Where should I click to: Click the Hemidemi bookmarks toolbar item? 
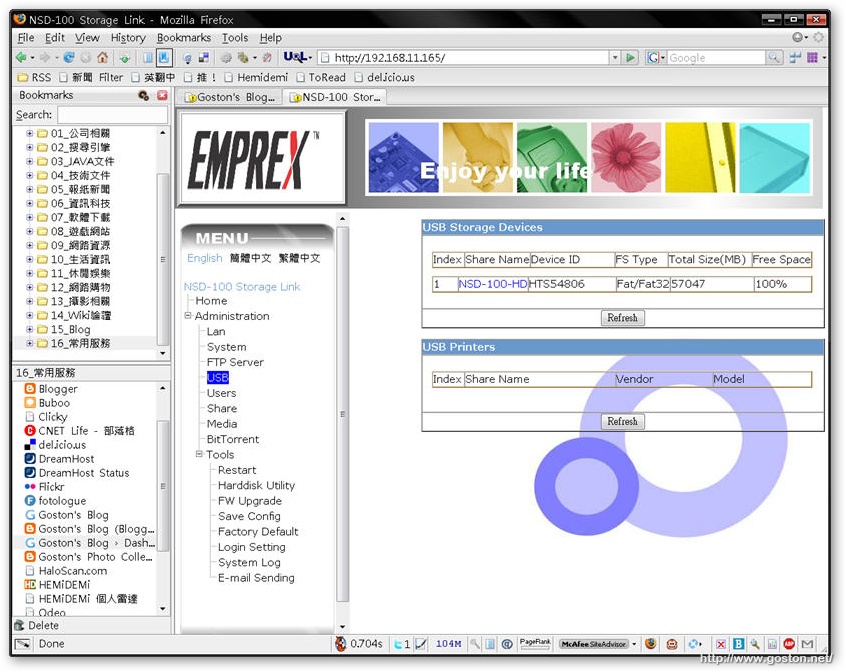pyautogui.click(x=257, y=77)
